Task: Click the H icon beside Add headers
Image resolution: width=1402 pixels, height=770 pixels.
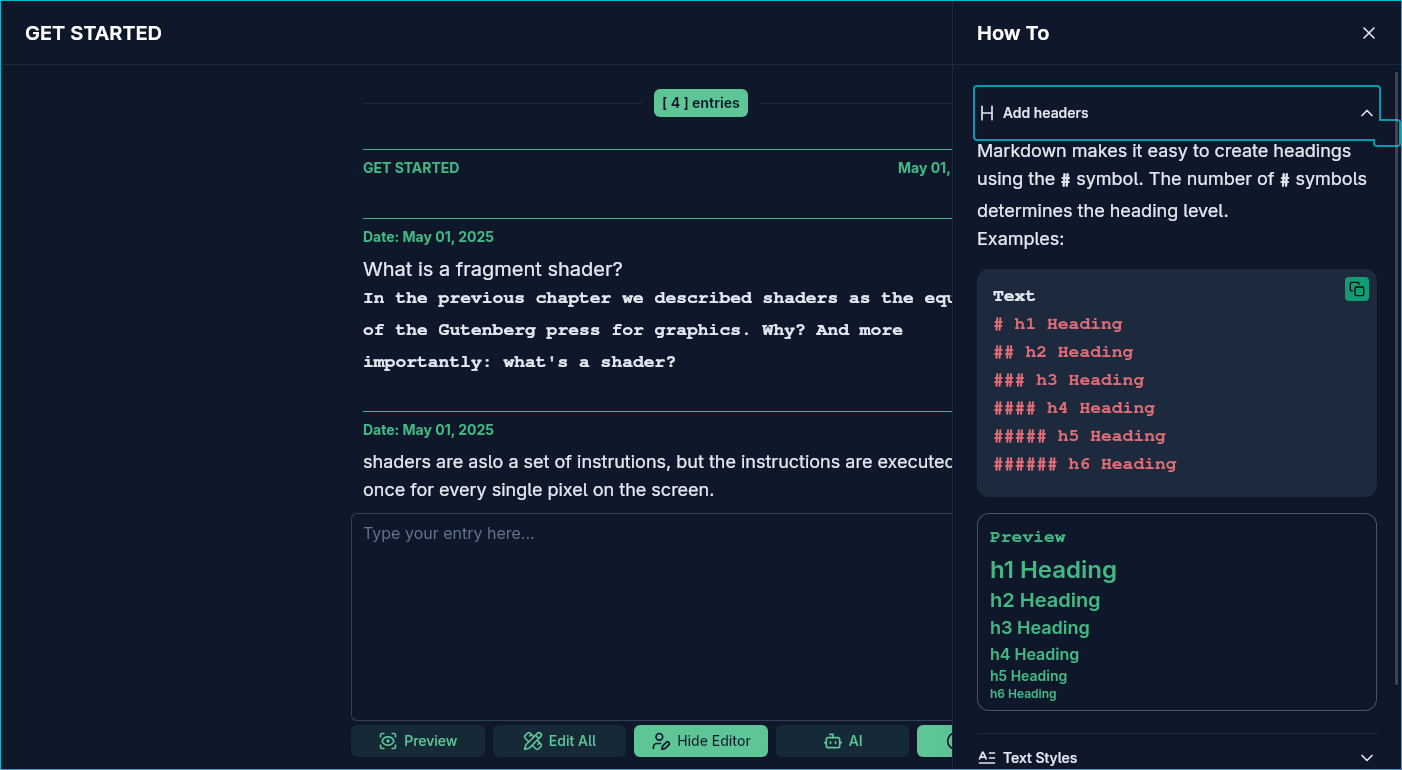Action: coord(987,113)
